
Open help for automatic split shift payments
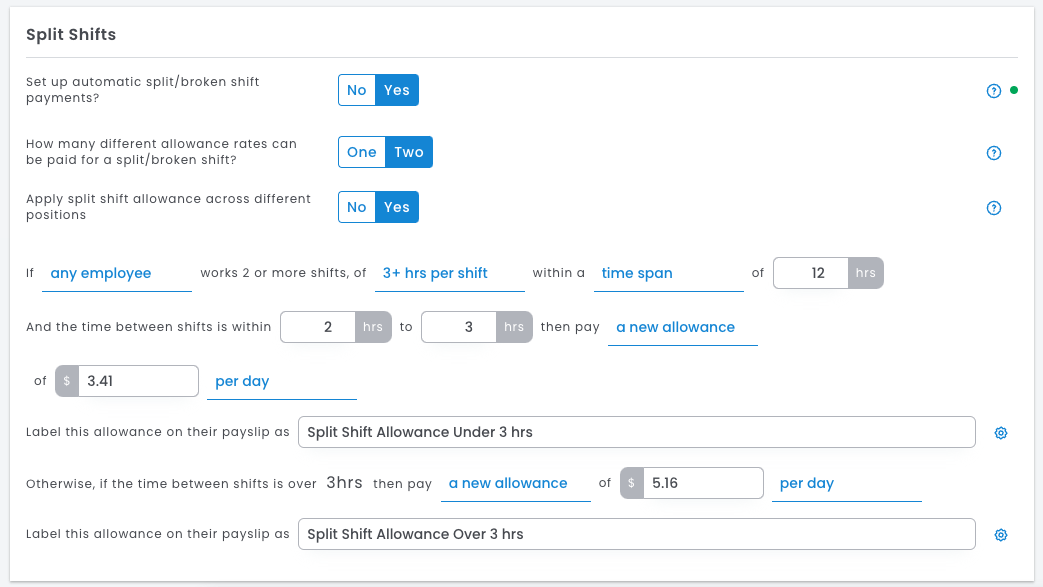point(993,91)
